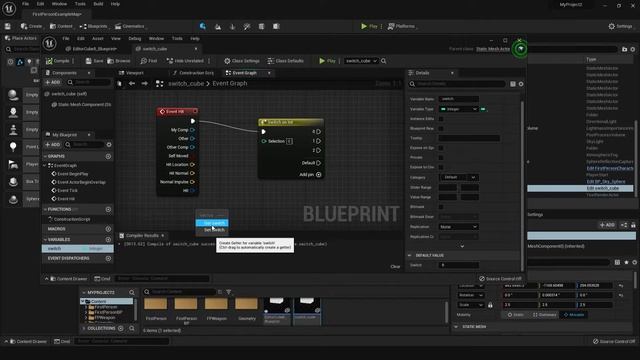Choose Get switch in popup menu
640x360 pixels.
(x=212, y=223)
